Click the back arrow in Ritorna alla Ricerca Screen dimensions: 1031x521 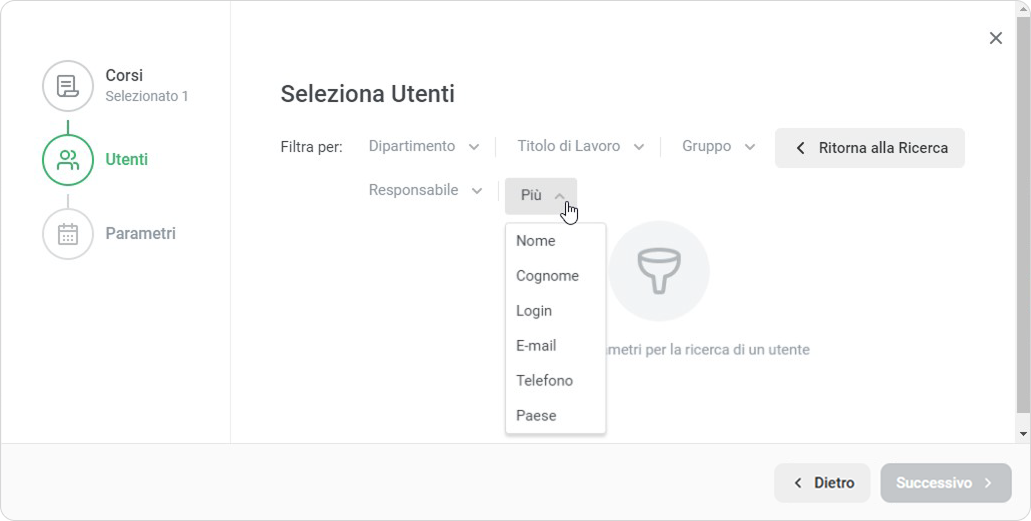801,148
